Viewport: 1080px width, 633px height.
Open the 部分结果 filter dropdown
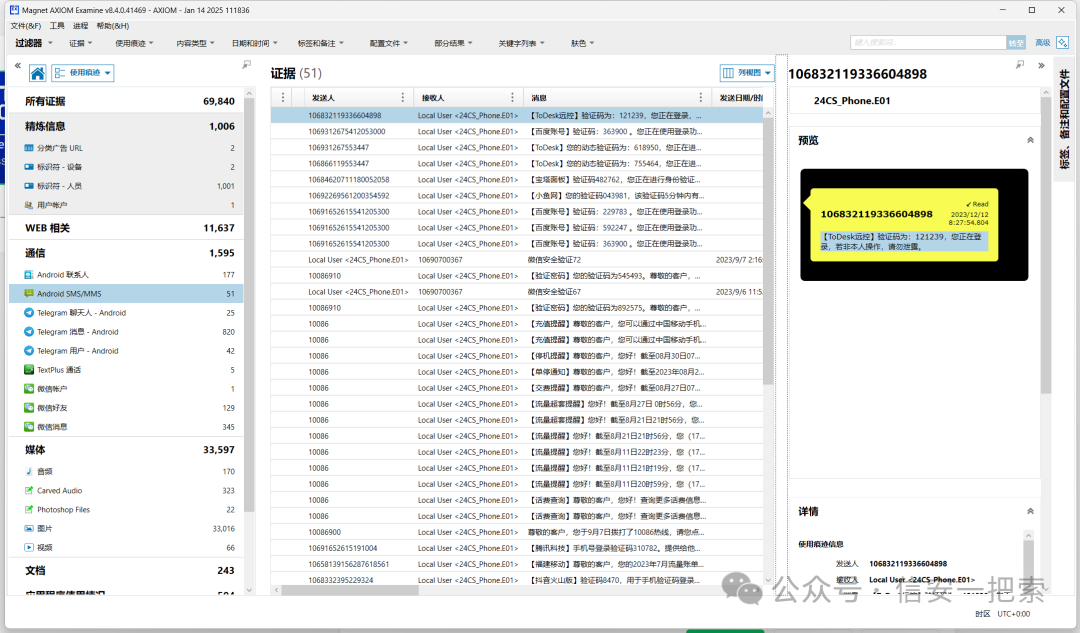tap(453, 43)
